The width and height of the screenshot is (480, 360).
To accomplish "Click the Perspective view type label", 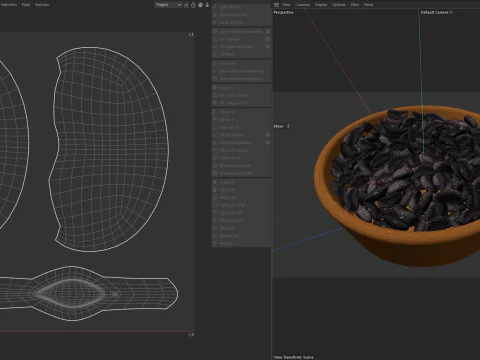I will click(x=284, y=12).
